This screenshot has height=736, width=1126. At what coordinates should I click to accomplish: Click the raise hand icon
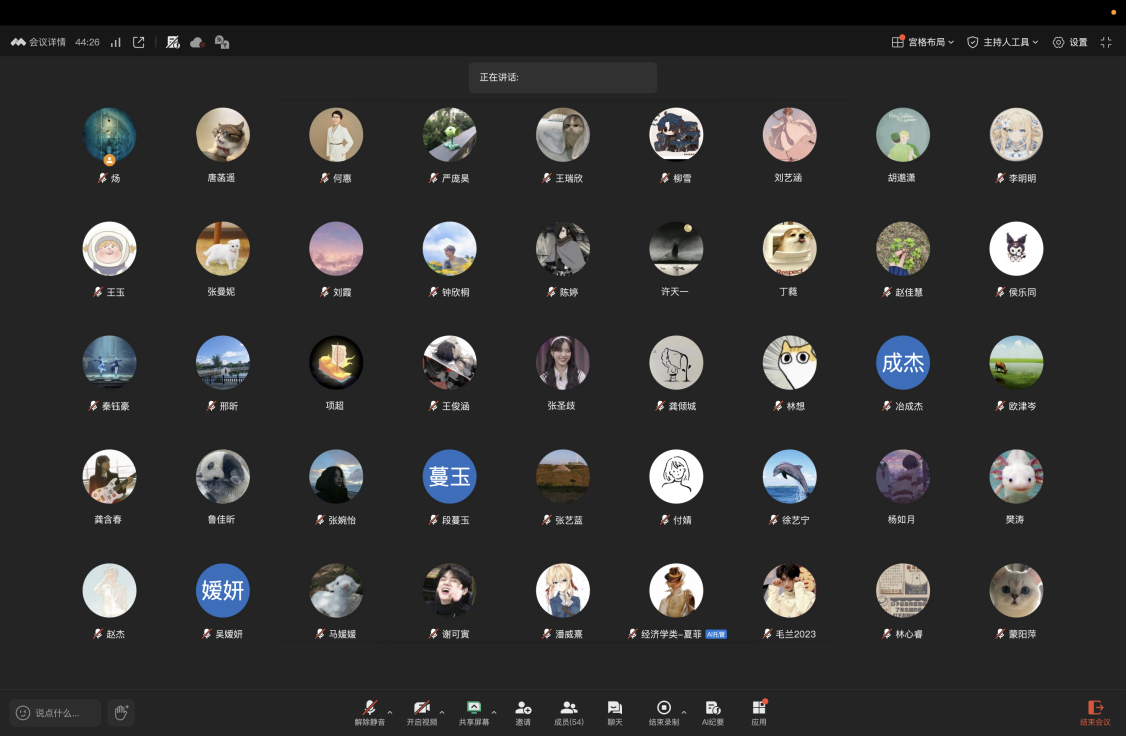point(121,713)
